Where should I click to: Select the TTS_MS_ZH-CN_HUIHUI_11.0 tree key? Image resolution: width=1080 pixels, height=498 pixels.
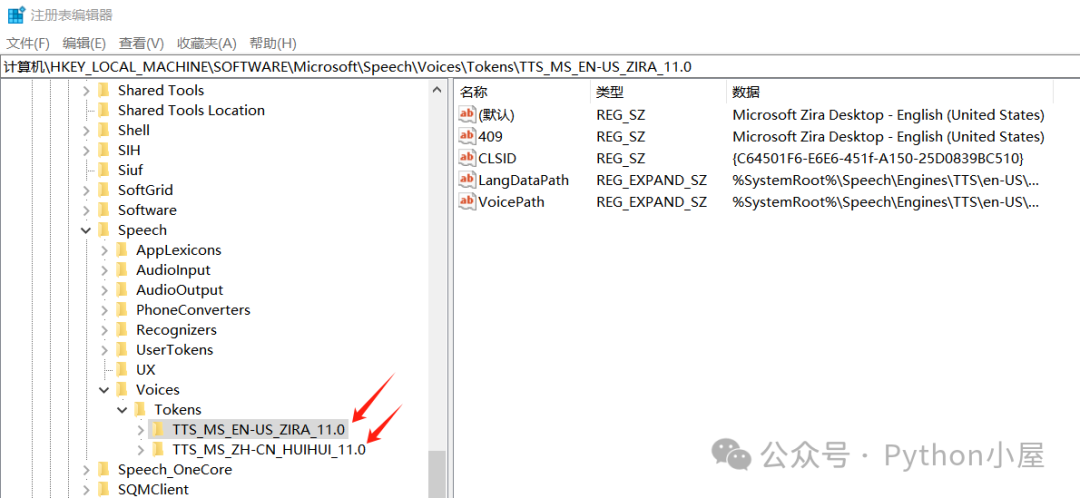(269, 450)
